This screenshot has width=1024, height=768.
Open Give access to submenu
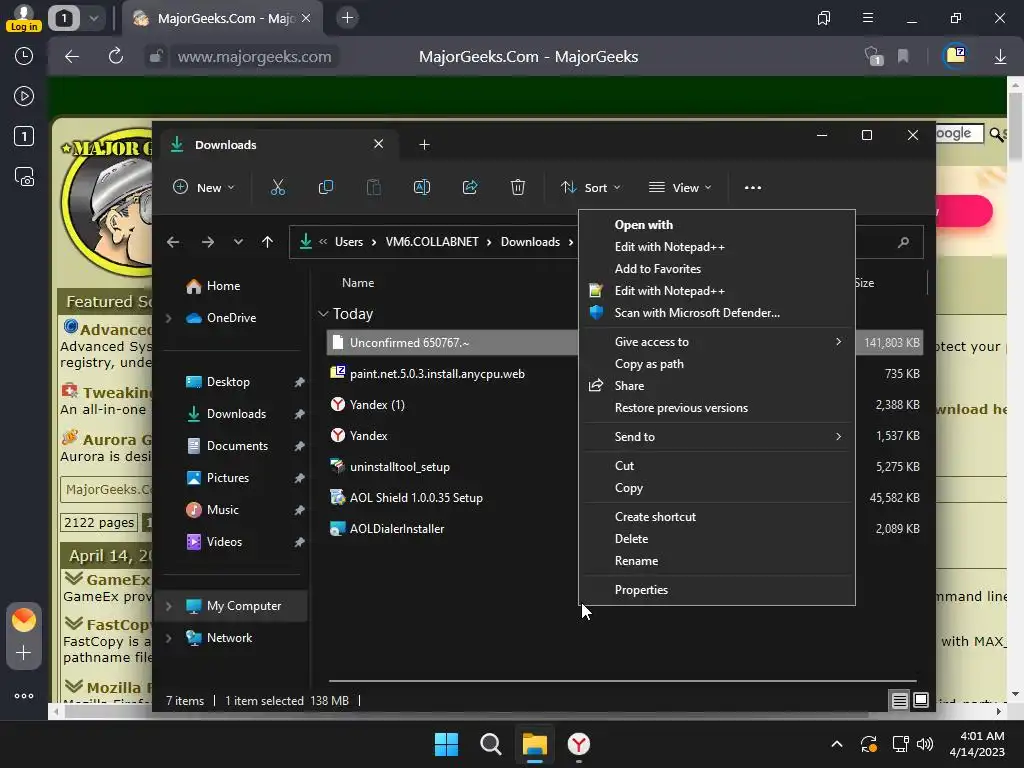(x=717, y=342)
